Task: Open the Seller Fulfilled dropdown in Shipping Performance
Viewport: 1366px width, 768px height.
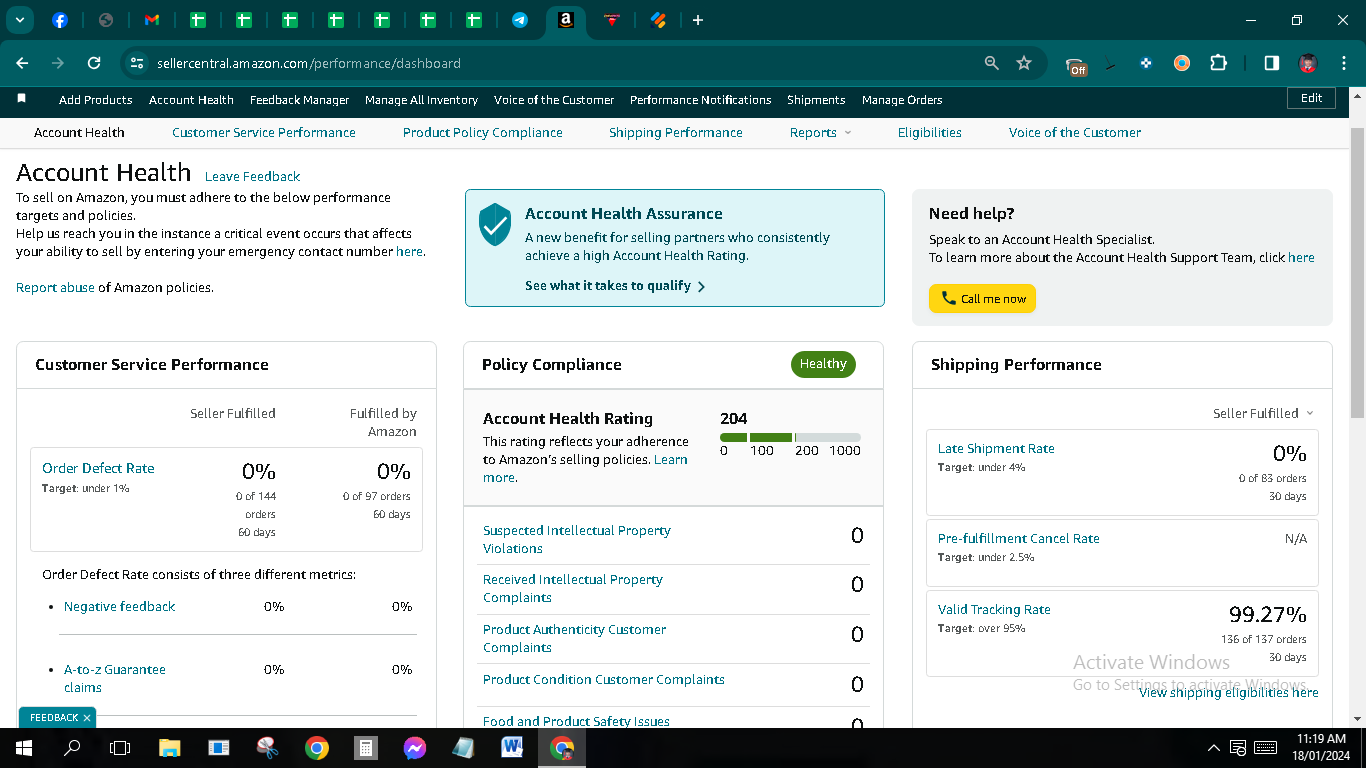Action: click(1263, 413)
